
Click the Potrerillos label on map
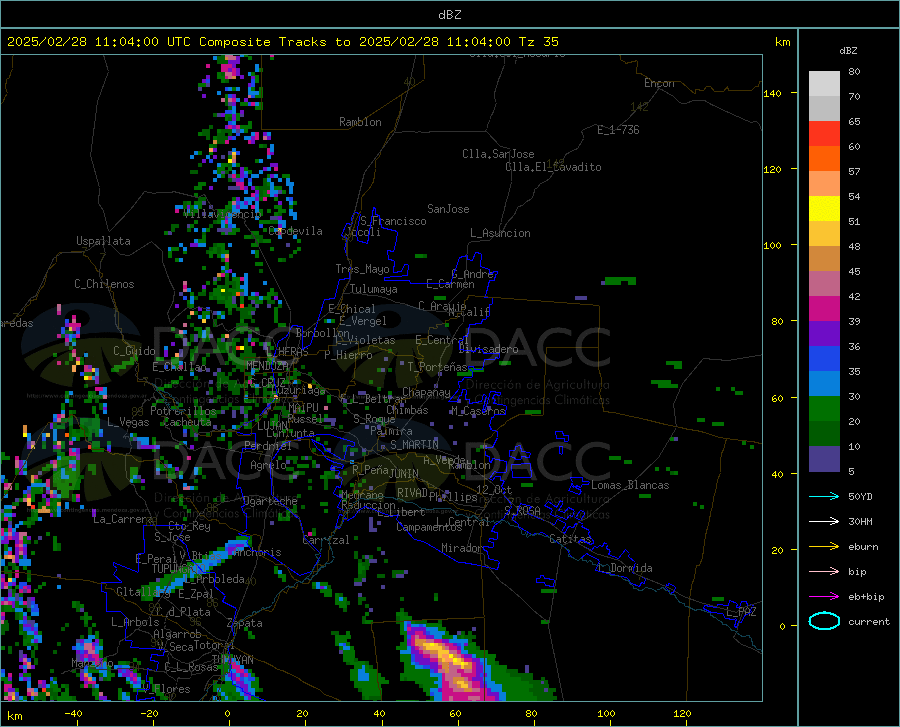tap(184, 411)
